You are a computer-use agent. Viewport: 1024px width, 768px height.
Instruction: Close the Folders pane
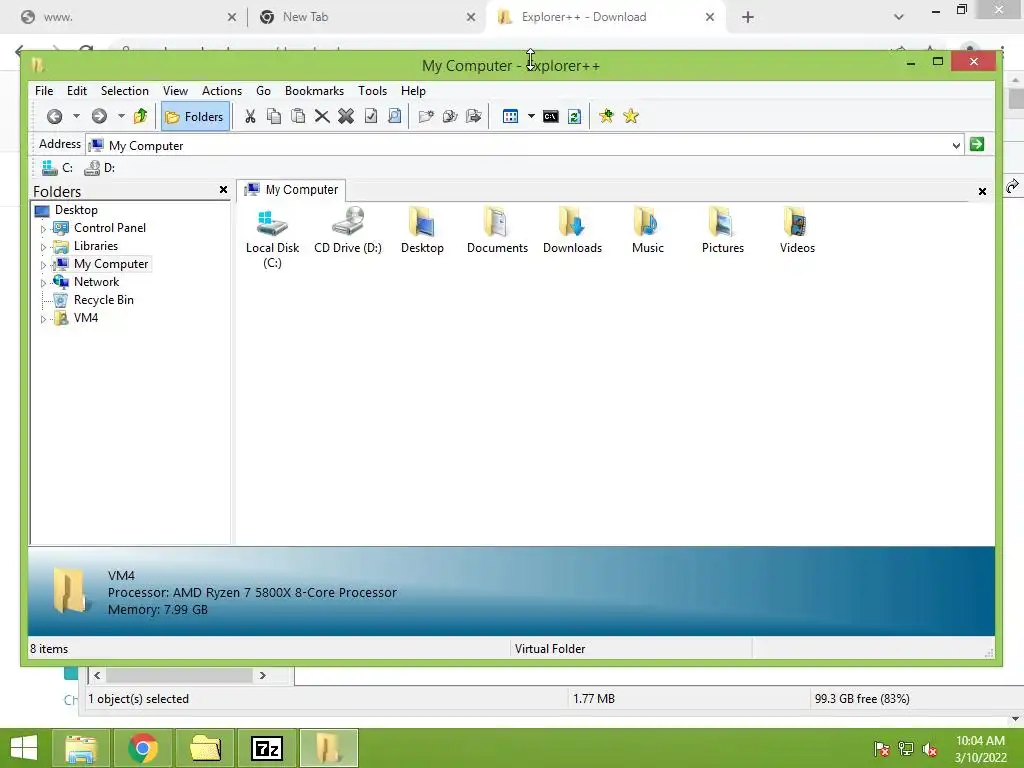[x=223, y=189]
